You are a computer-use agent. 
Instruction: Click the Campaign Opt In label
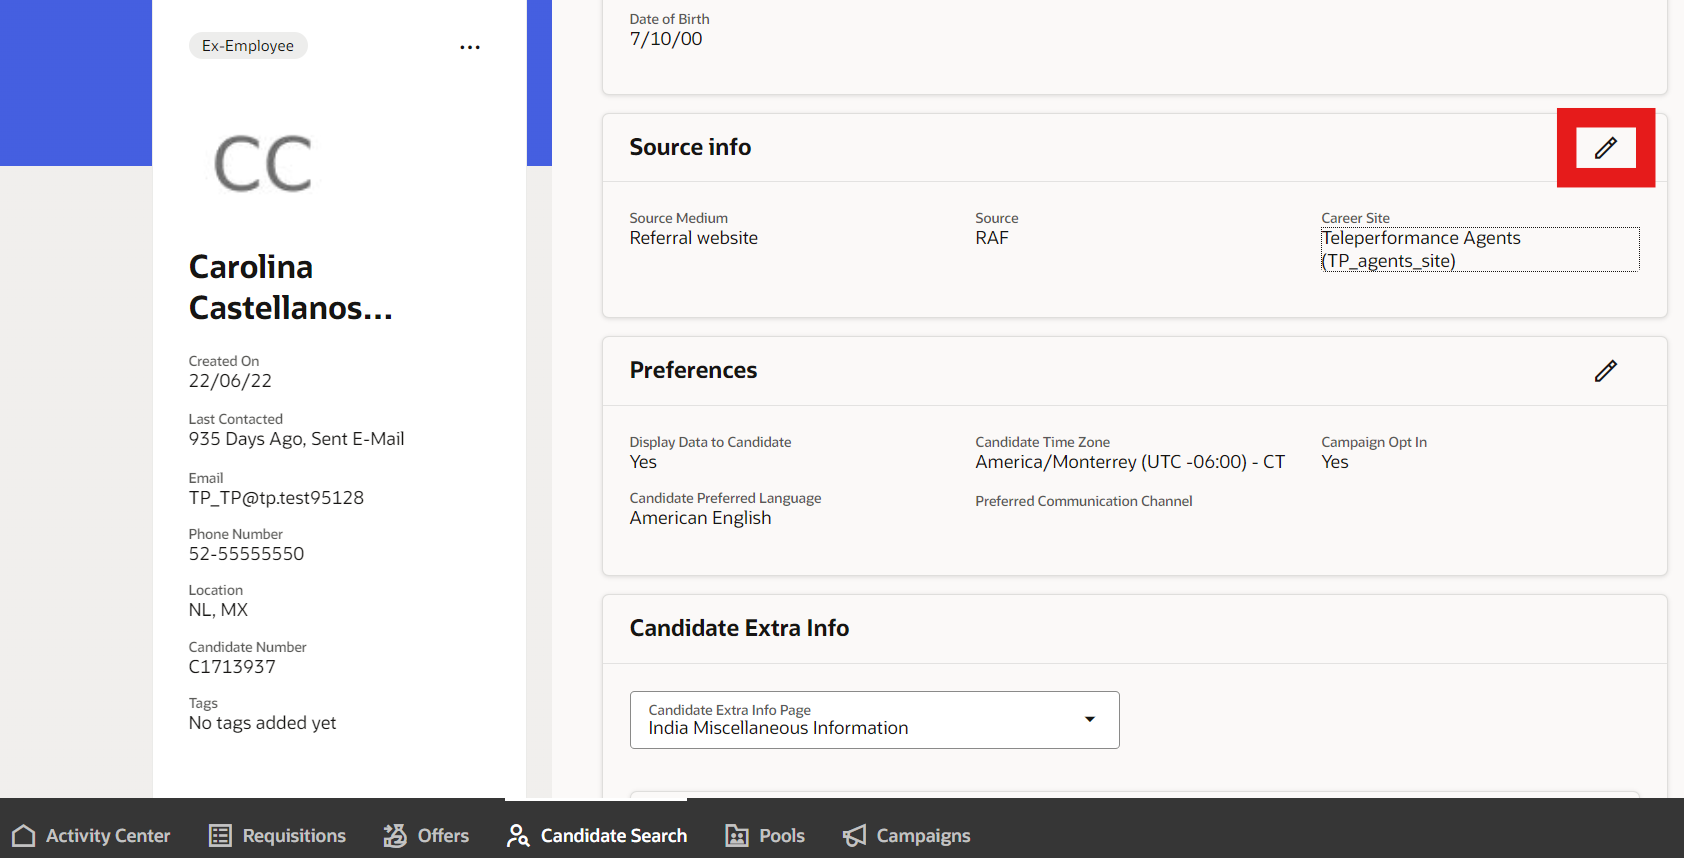[x=1374, y=442]
